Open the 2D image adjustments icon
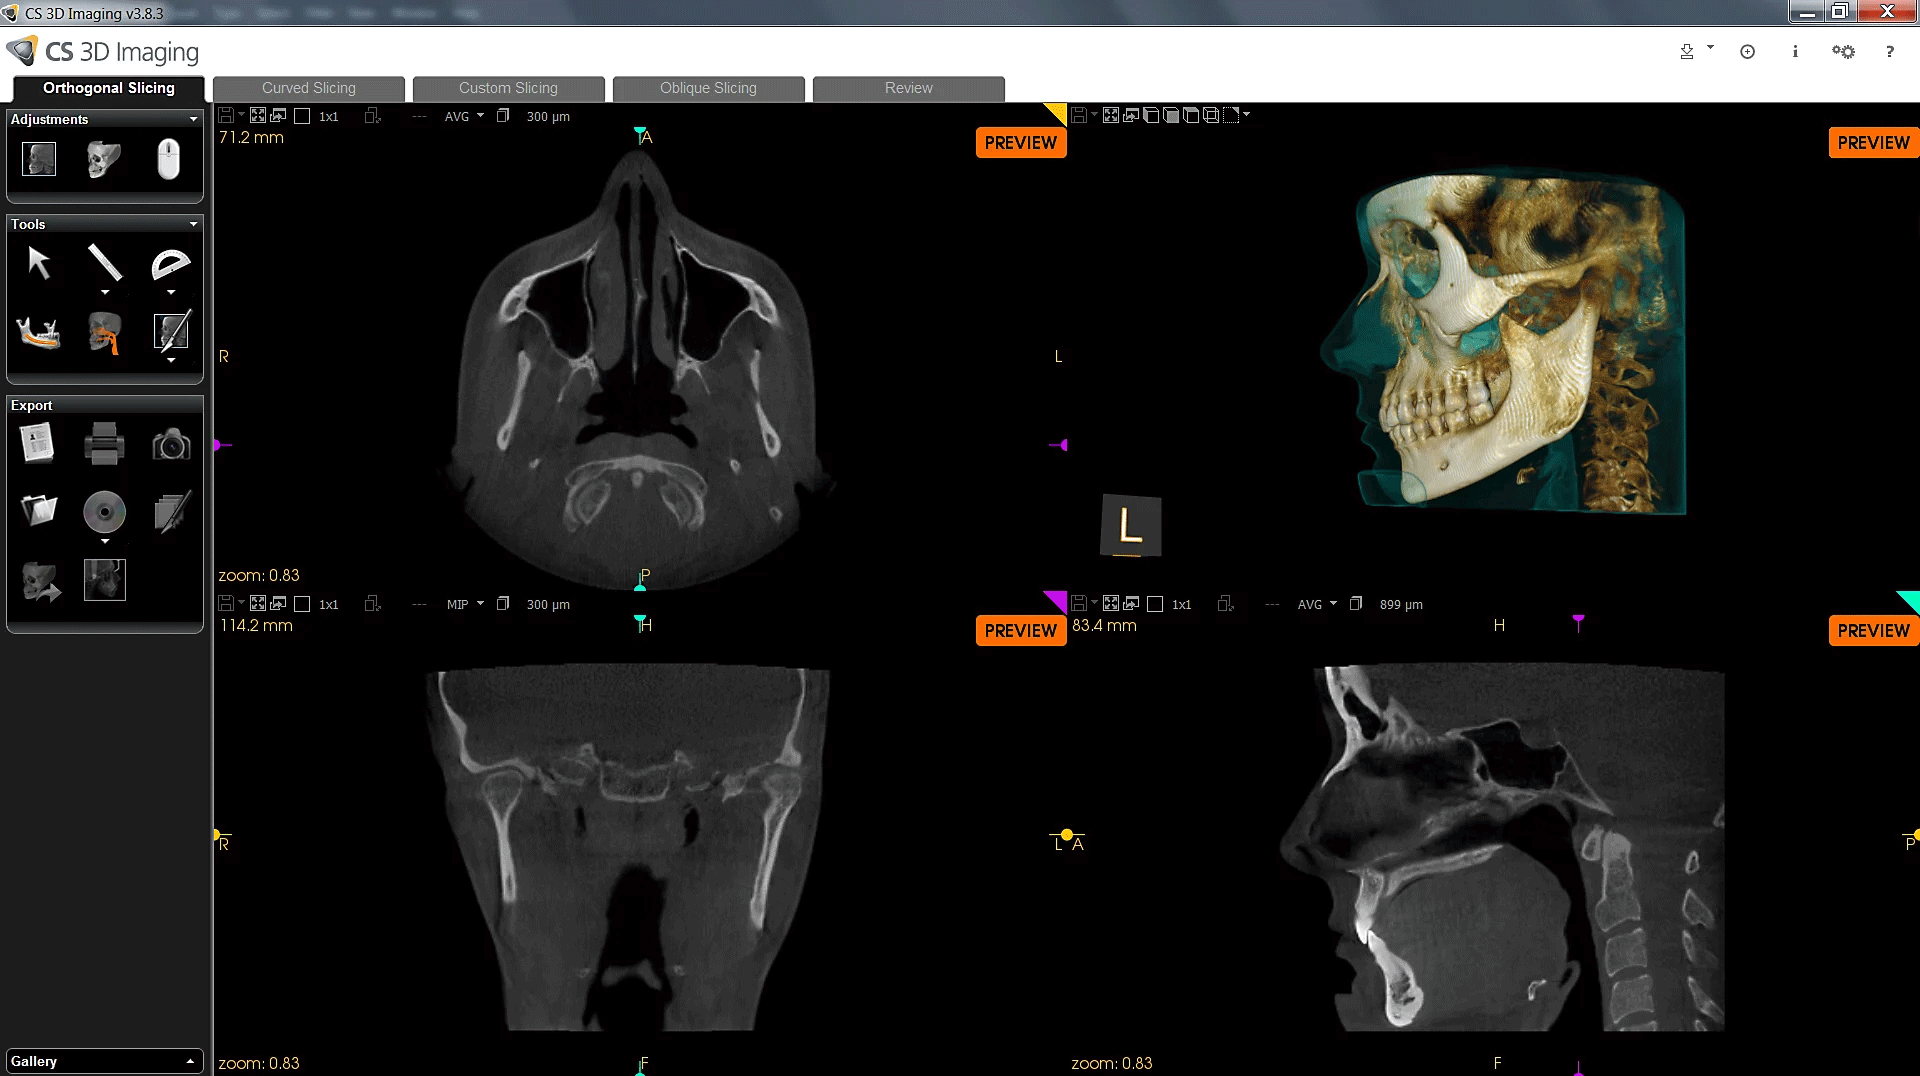Viewport: 1920px width, 1076px height. pos(39,159)
